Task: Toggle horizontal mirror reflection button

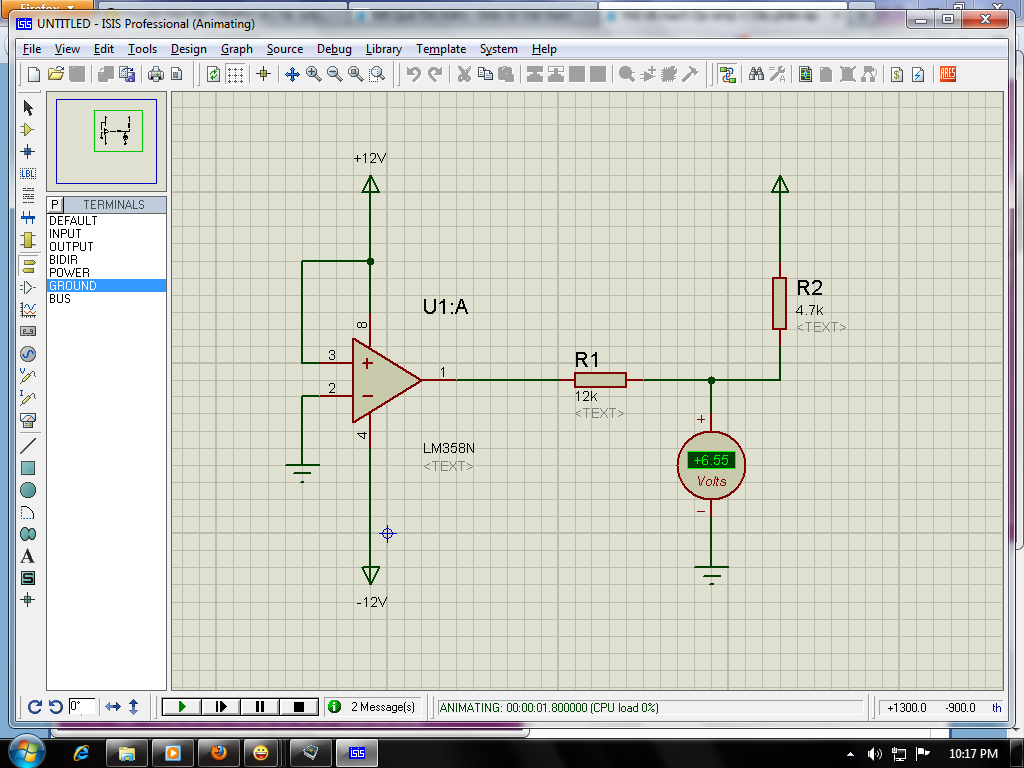Action: (113, 707)
